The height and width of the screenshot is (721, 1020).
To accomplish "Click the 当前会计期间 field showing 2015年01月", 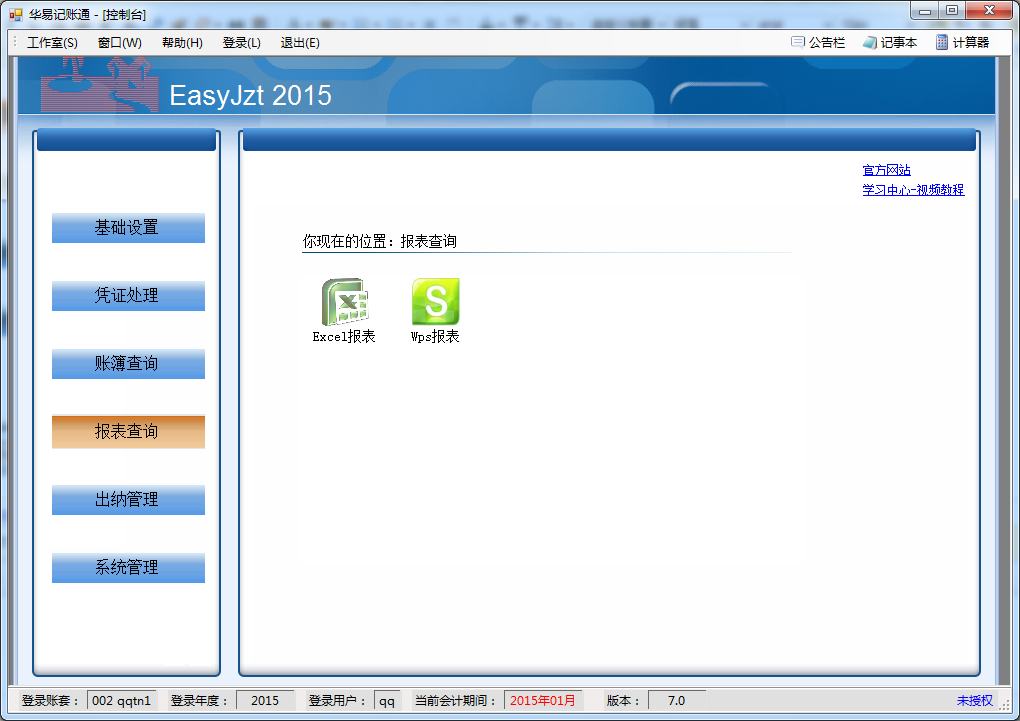I will click(x=543, y=701).
